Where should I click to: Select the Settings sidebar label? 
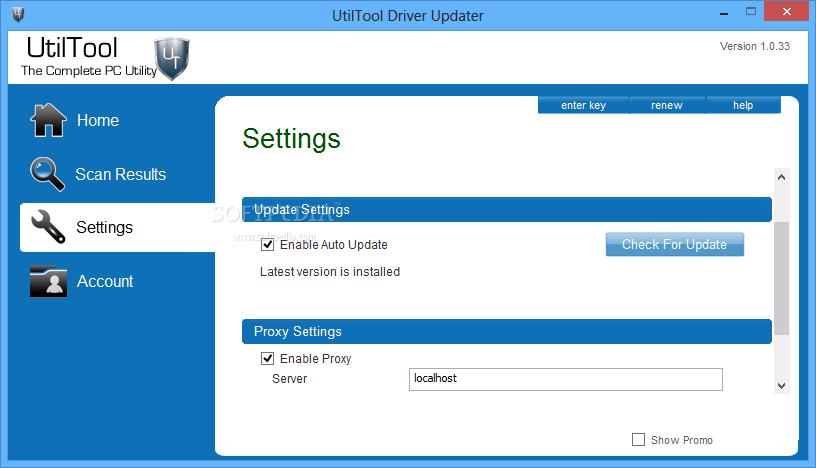pyautogui.click(x=105, y=227)
